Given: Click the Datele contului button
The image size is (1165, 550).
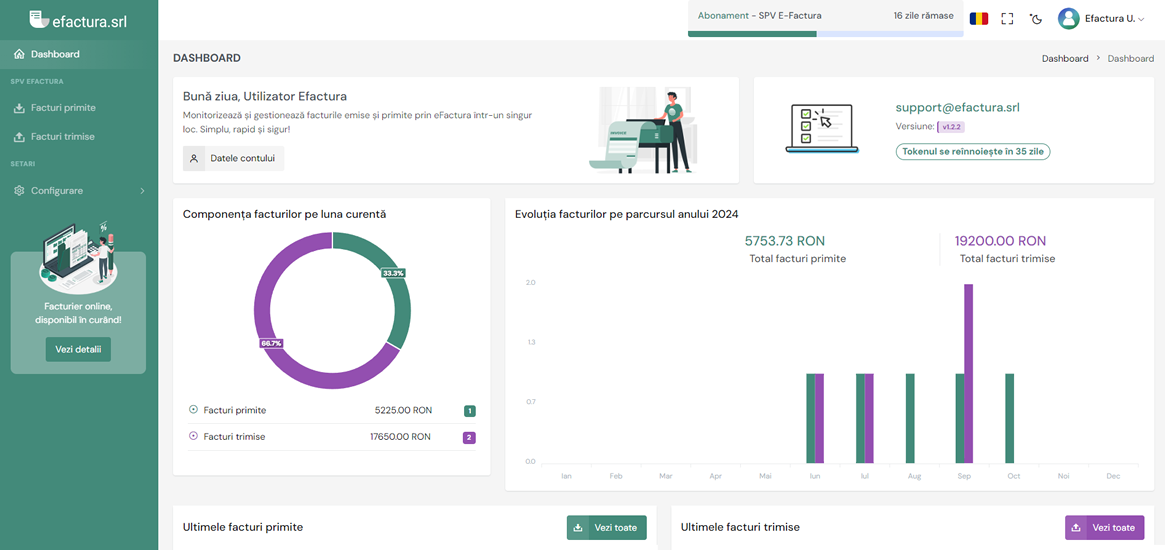Looking at the screenshot, I should pyautogui.click(x=233, y=158).
